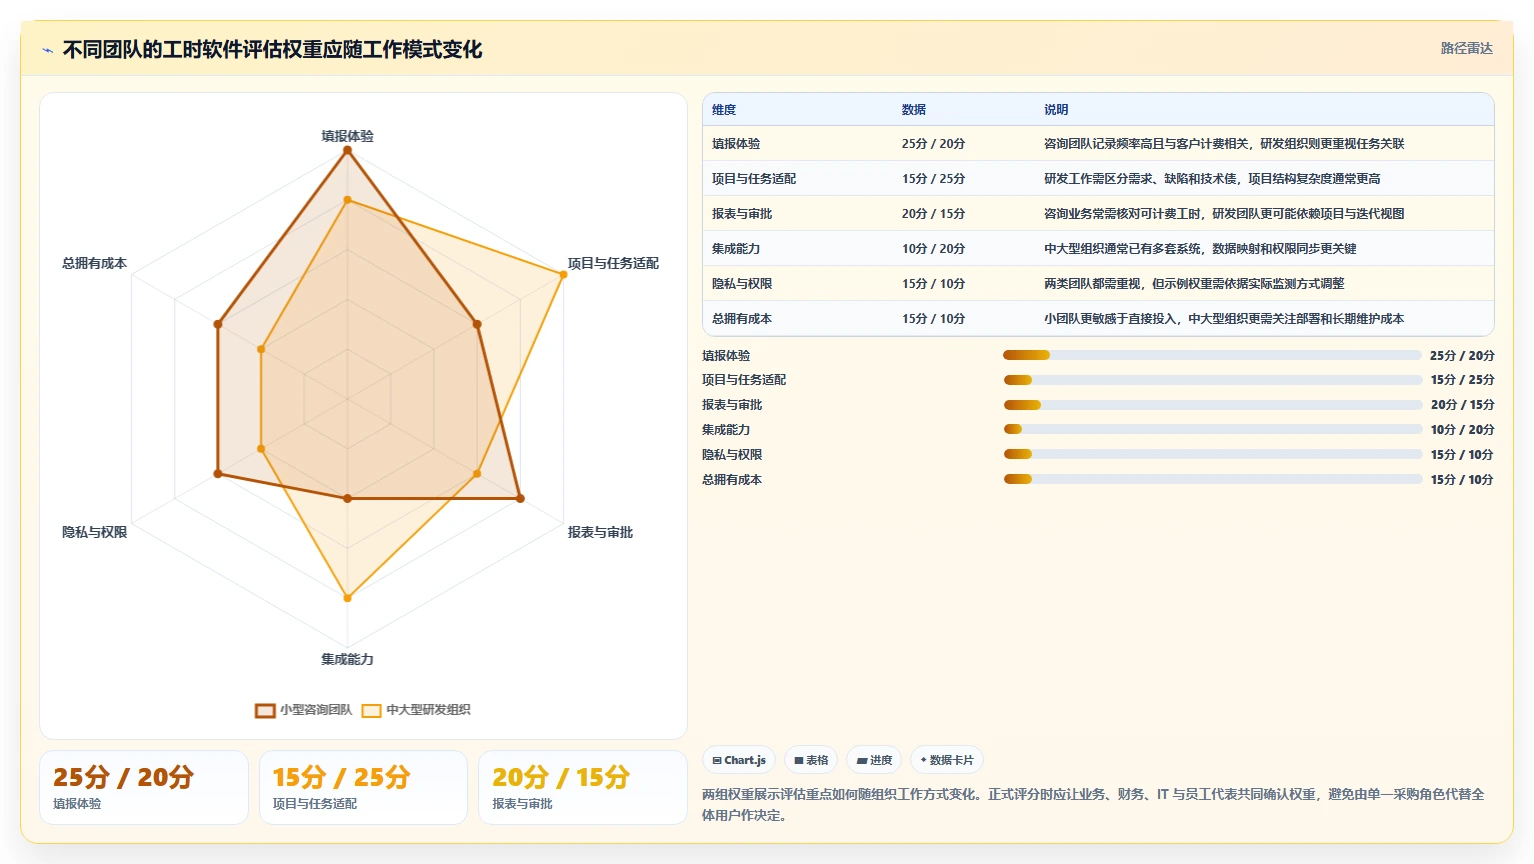Open the 25分 / 20分 填报体验 stat card

click(x=144, y=788)
